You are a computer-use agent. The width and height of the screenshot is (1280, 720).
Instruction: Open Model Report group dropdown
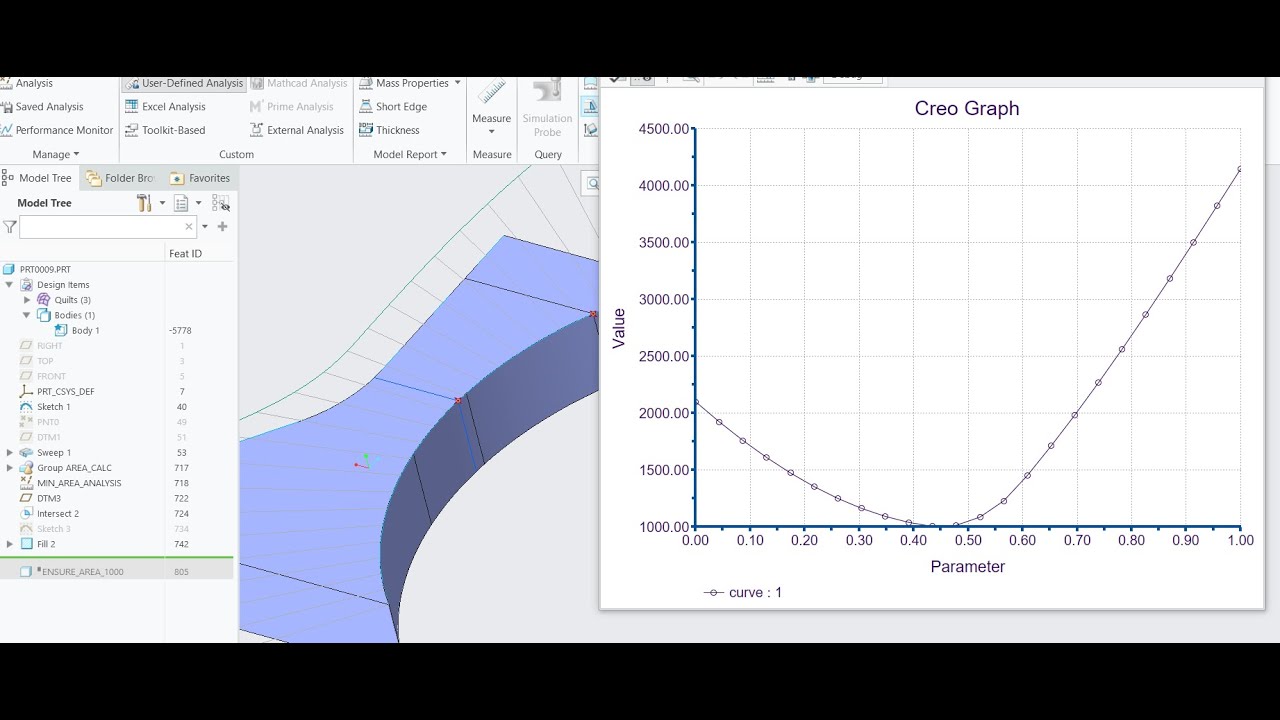pyautogui.click(x=410, y=155)
